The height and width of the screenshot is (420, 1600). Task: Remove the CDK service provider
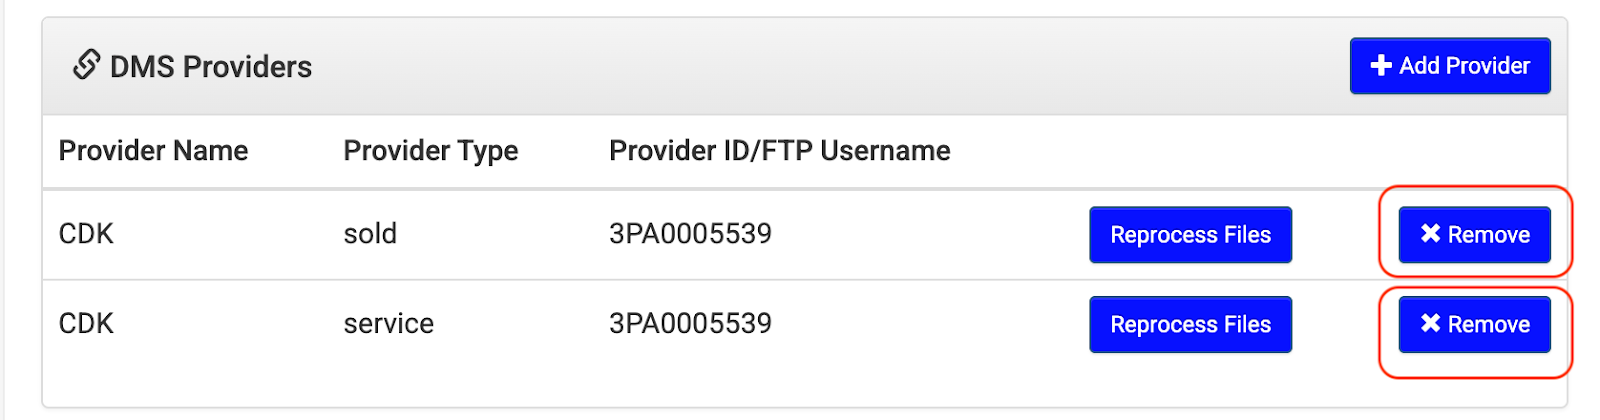coord(1474,325)
